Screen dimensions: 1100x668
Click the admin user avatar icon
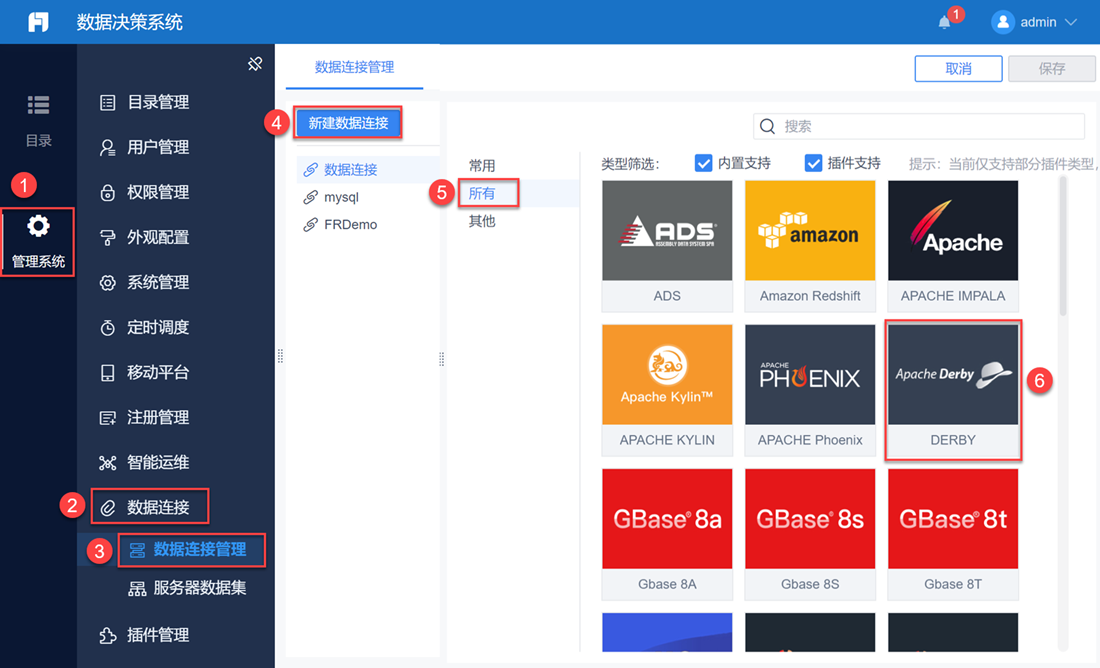1002,22
